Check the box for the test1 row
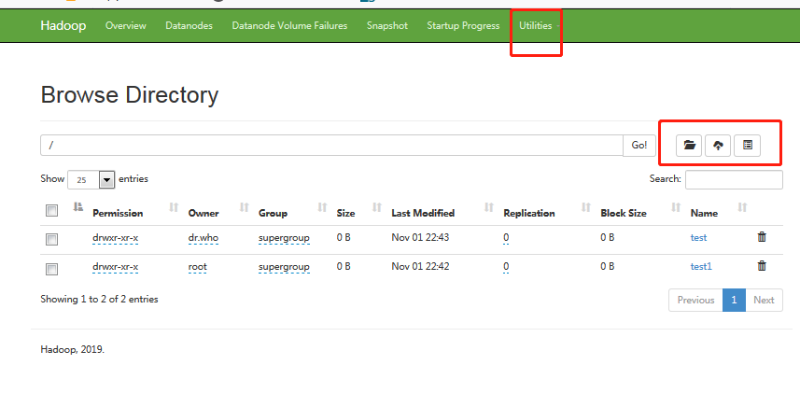 point(52,269)
